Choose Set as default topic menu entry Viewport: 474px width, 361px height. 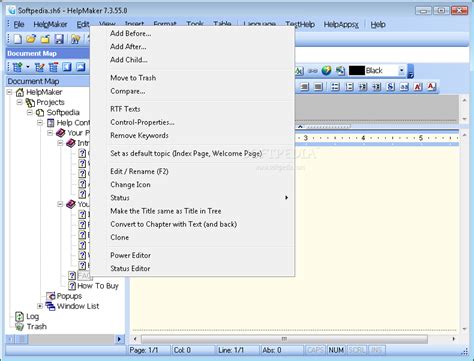click(186, 154)
